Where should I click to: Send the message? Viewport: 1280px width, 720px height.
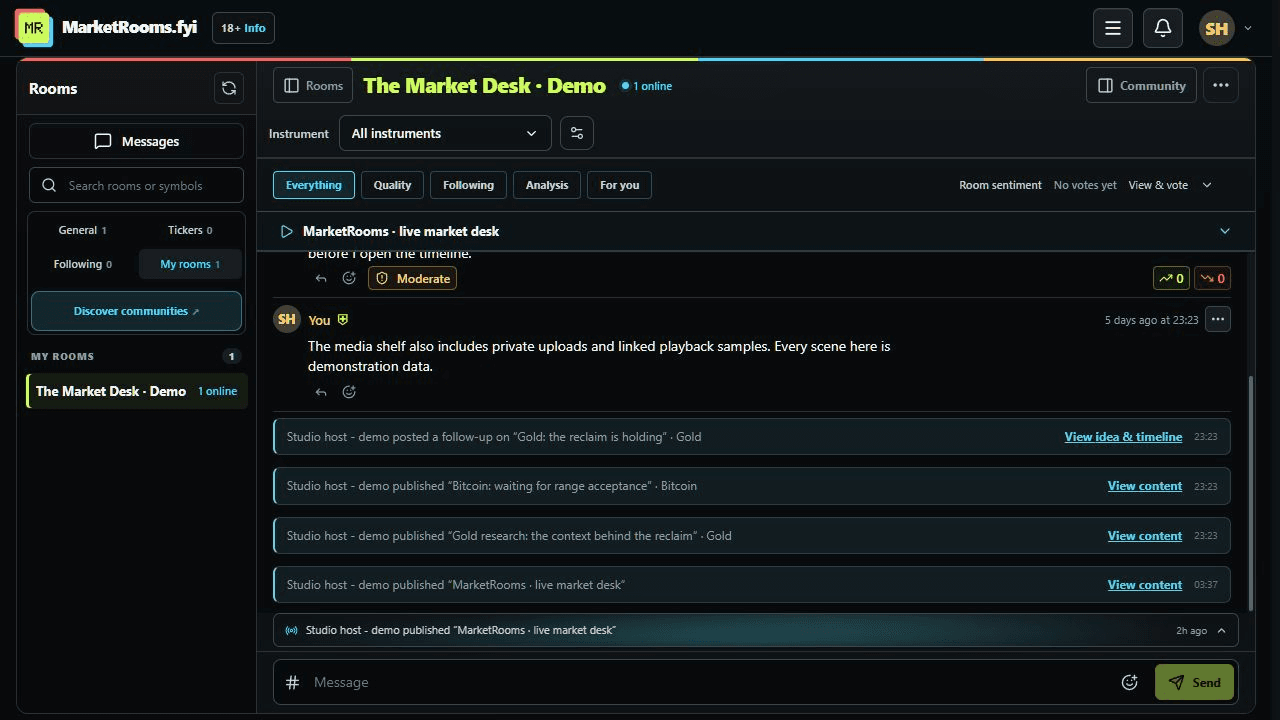coord(1194,682)
